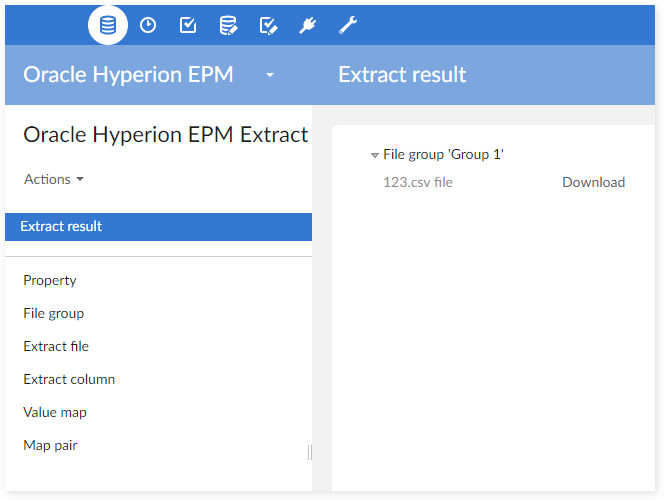Click the wrench tools icon
664x500 pixels.
[348, 25]
